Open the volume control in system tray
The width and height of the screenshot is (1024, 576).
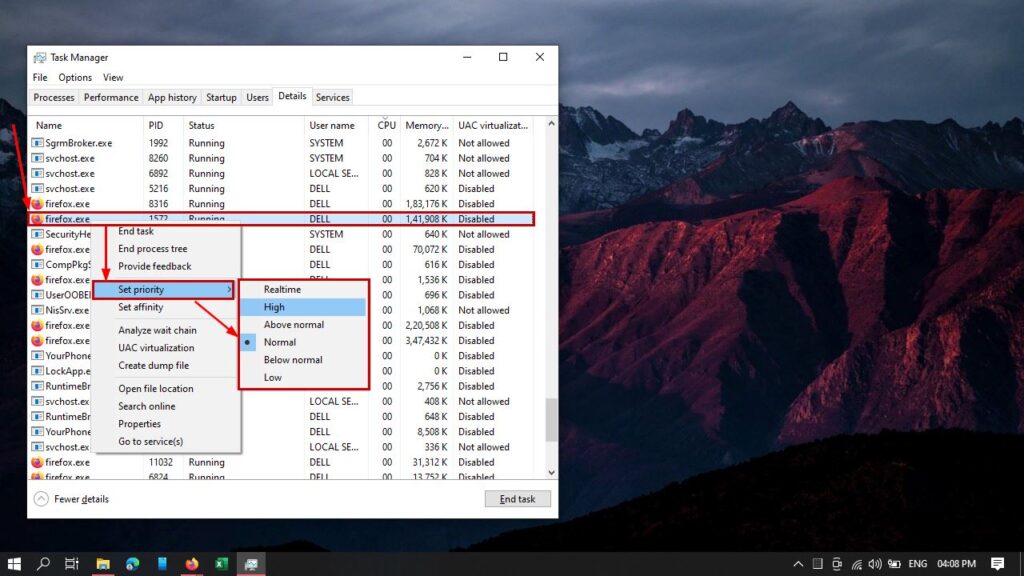pyautogui.click(x=875, y=564)
